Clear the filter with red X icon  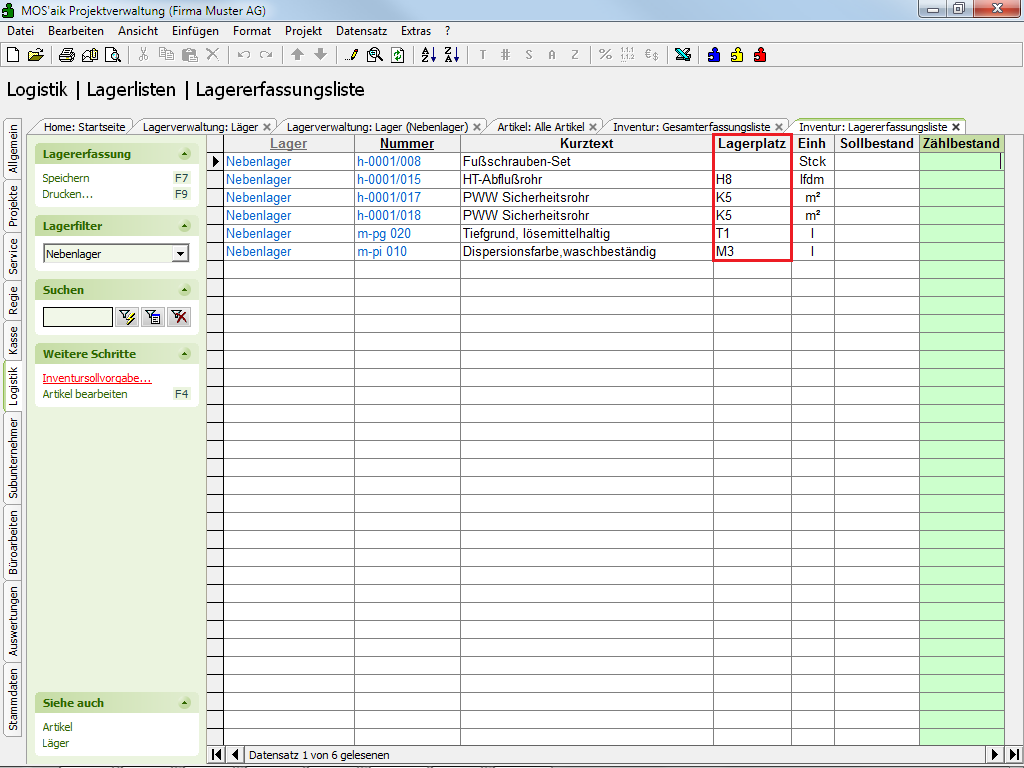tap(179, 317)
